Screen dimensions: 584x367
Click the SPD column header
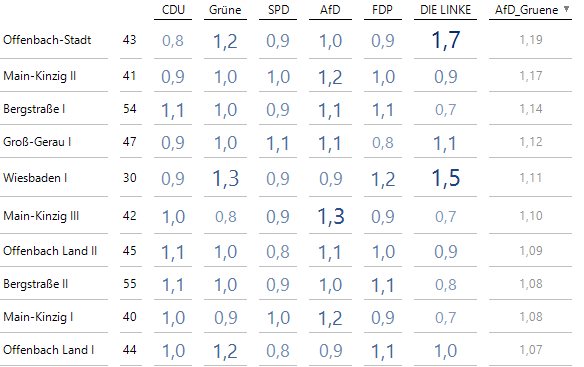[278, 10]
